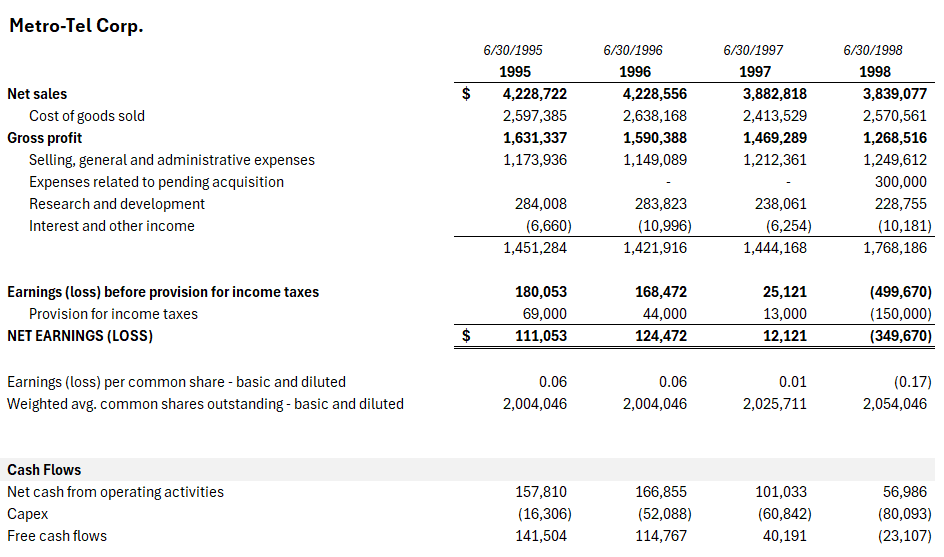Click pre-tax earnings value 180,053
Image resolution: width=944 pixels, height=557 pixels.
[541, 292]
